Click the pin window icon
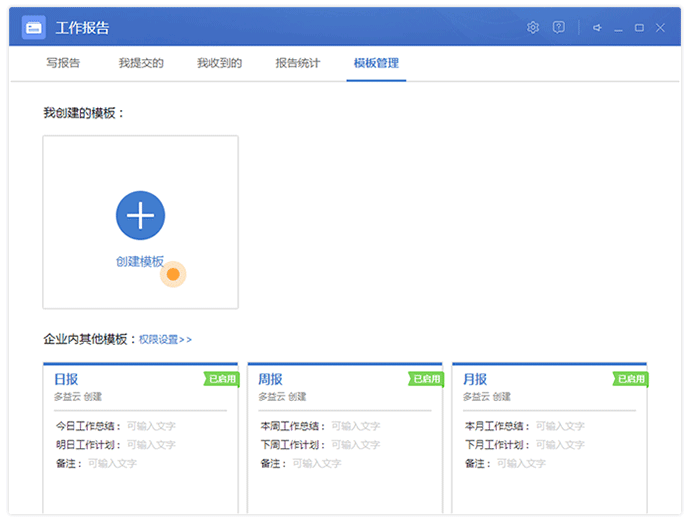The height and width of the screenshot is (522, 688). coord(597,28)
